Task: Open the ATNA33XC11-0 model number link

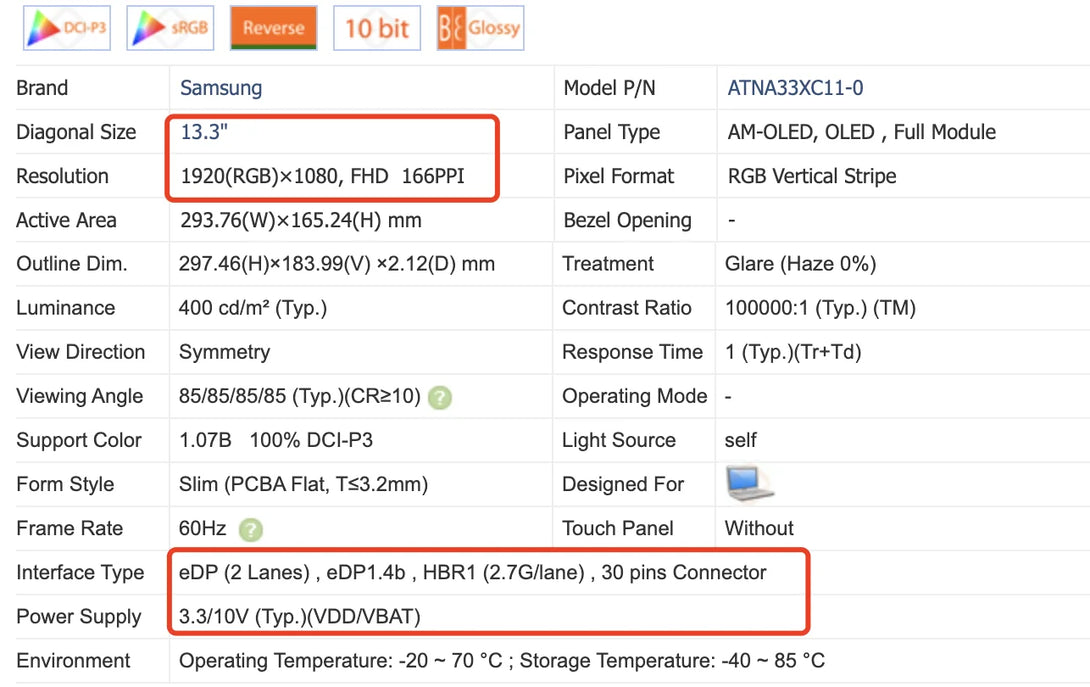Action: [x=795, y=88]
